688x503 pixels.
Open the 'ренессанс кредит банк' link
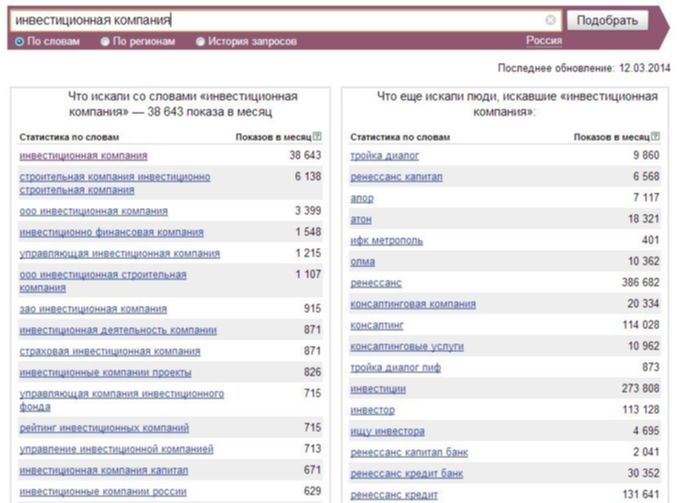pos(407,474)
